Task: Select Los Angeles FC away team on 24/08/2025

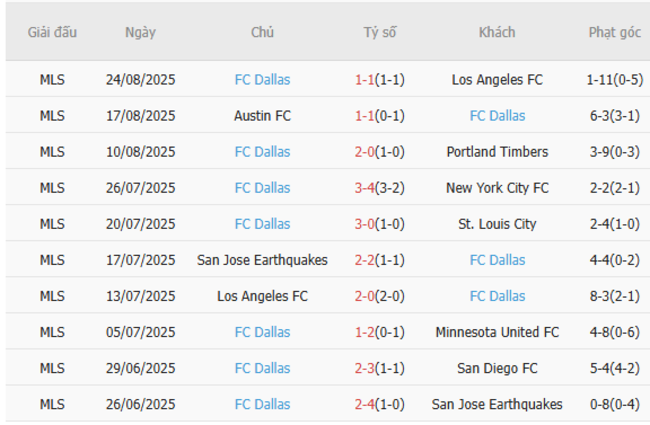Action: pyautogui.click(x=497, y=80)
